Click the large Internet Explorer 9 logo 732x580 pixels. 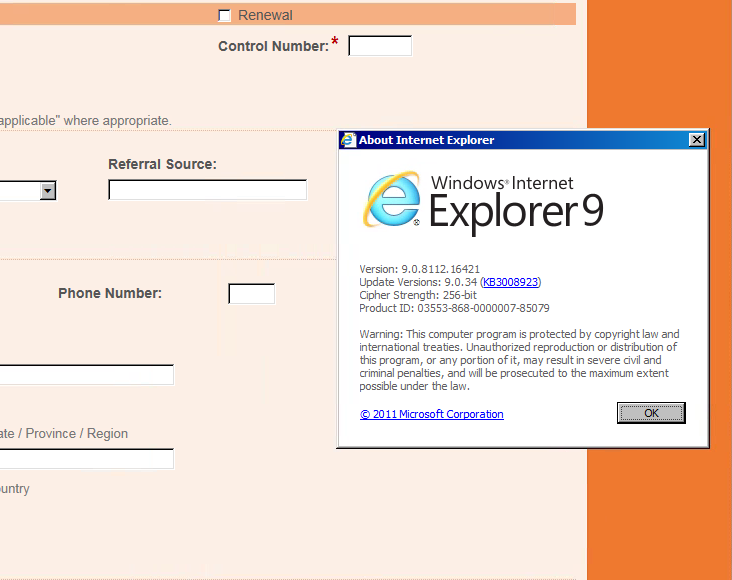coord(483,203)
